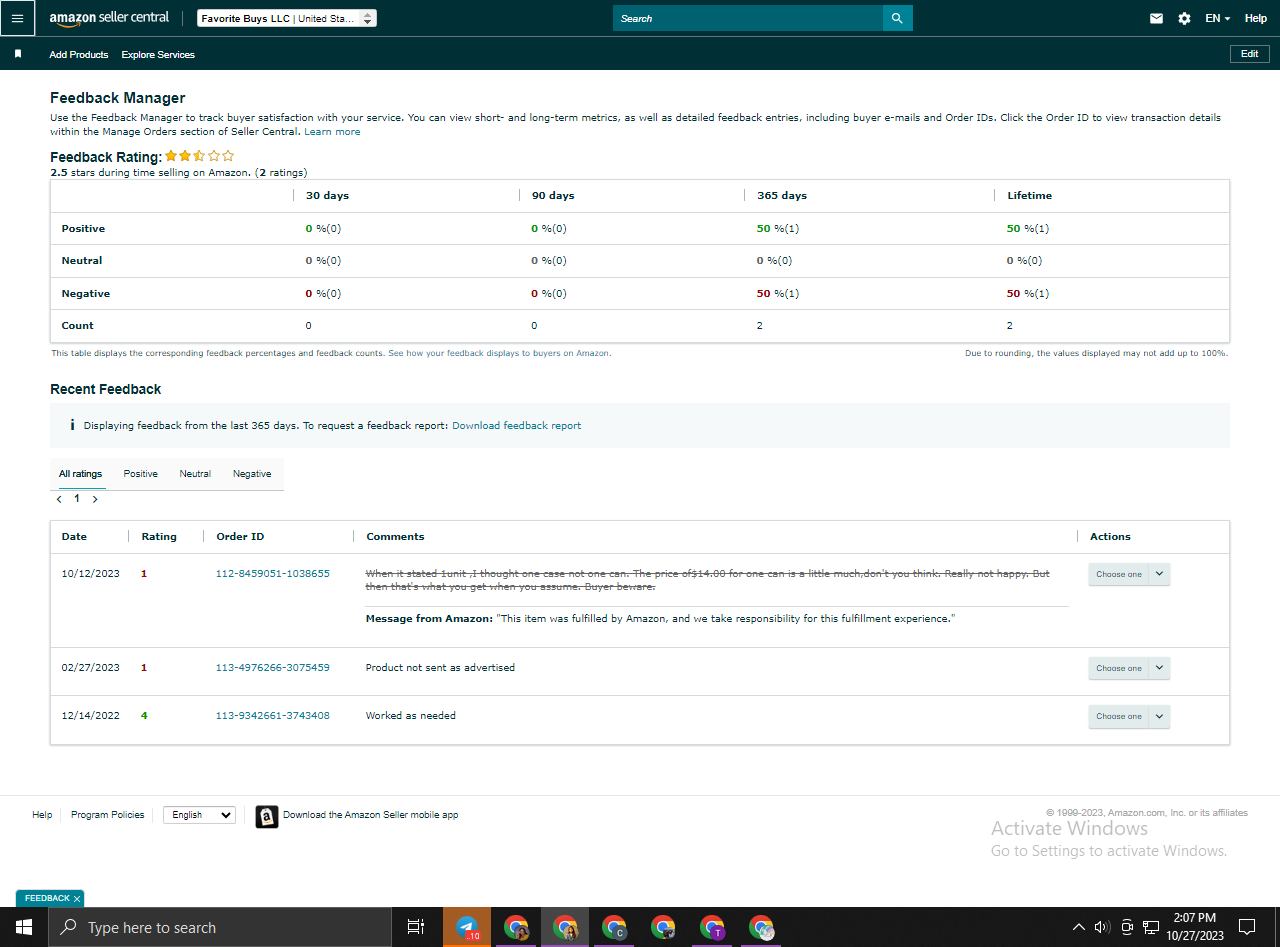Viewport: 1280px width, 947px height.
Task: Open Telegram from the taskbar
Action: 466,927
